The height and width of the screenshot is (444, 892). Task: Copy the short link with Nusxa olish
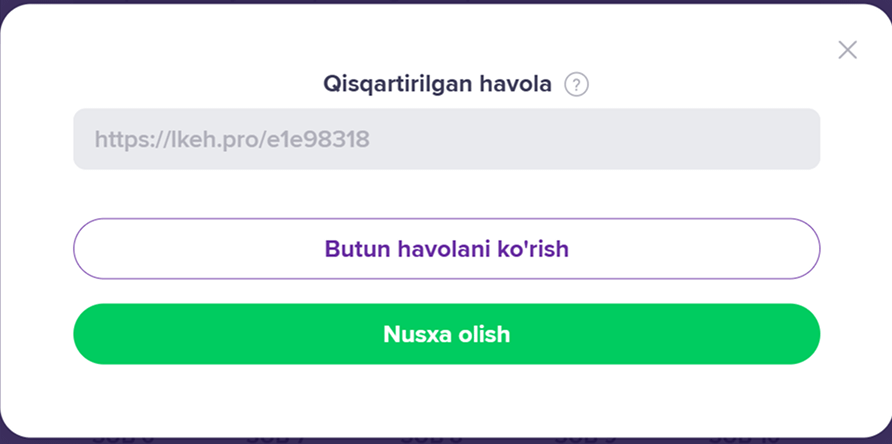(446, 334)
